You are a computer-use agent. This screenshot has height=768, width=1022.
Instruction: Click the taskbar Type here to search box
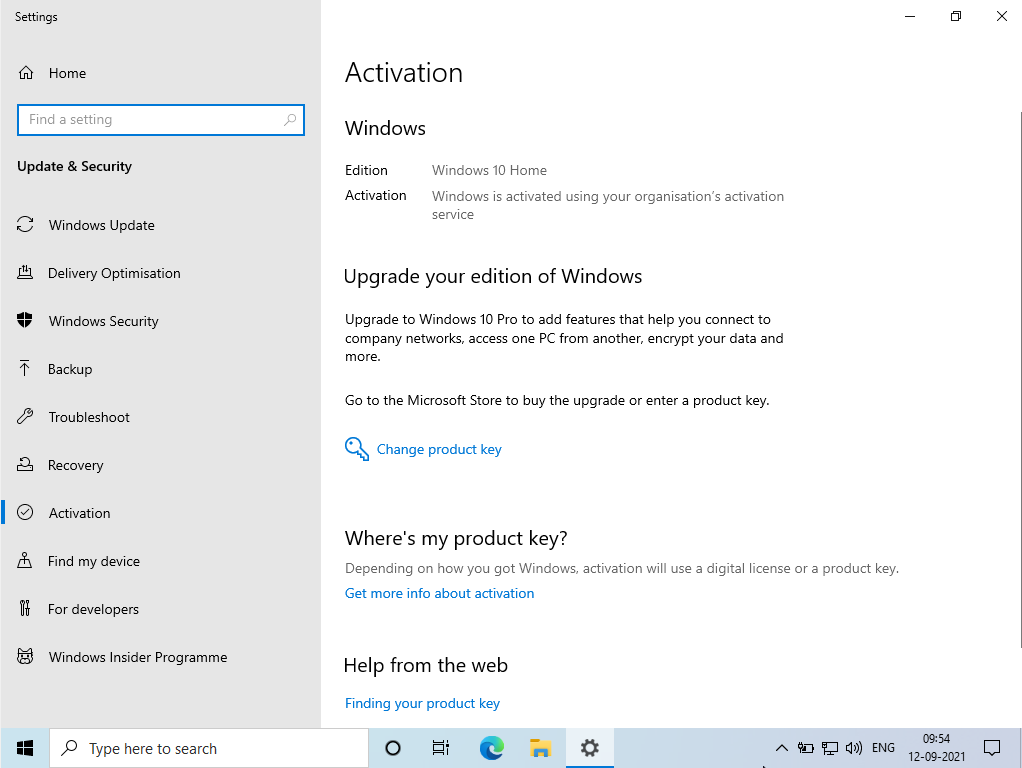tap(209, 748)
